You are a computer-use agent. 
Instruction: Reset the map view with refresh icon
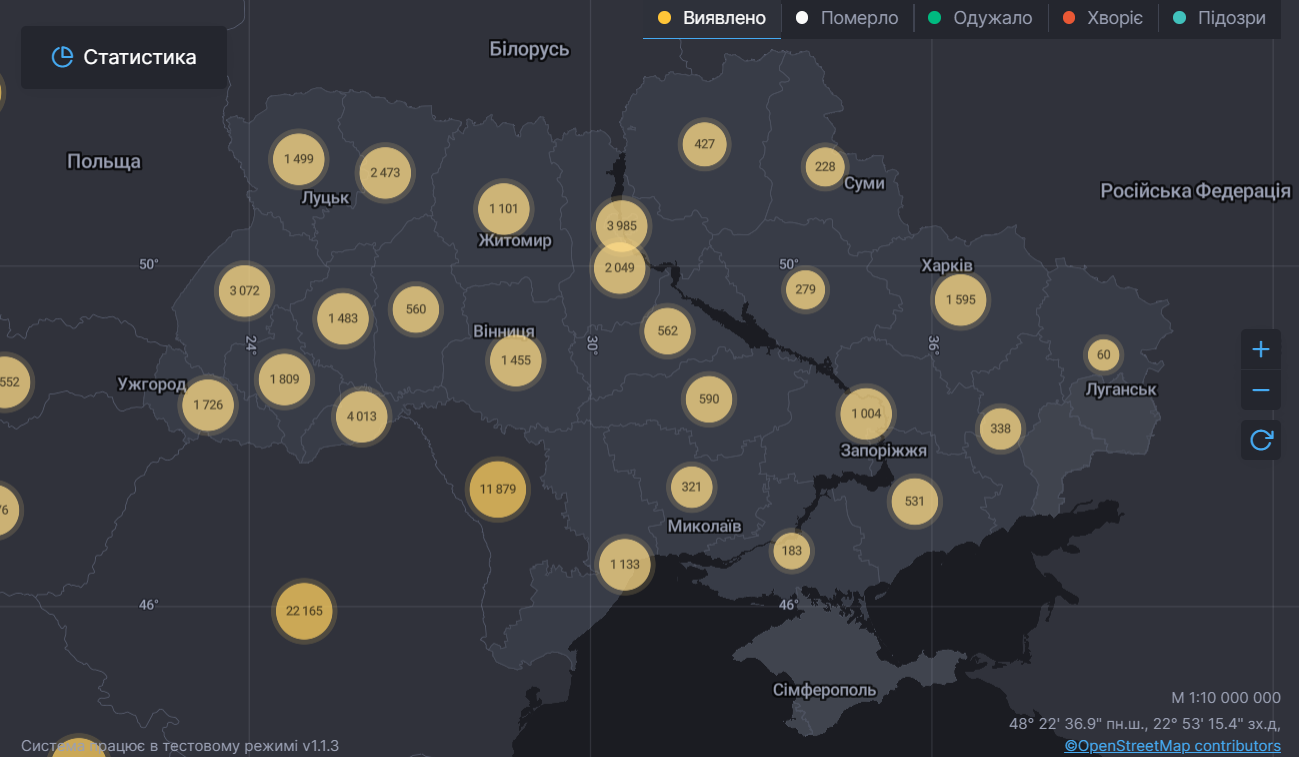[x=1261, y=439]
